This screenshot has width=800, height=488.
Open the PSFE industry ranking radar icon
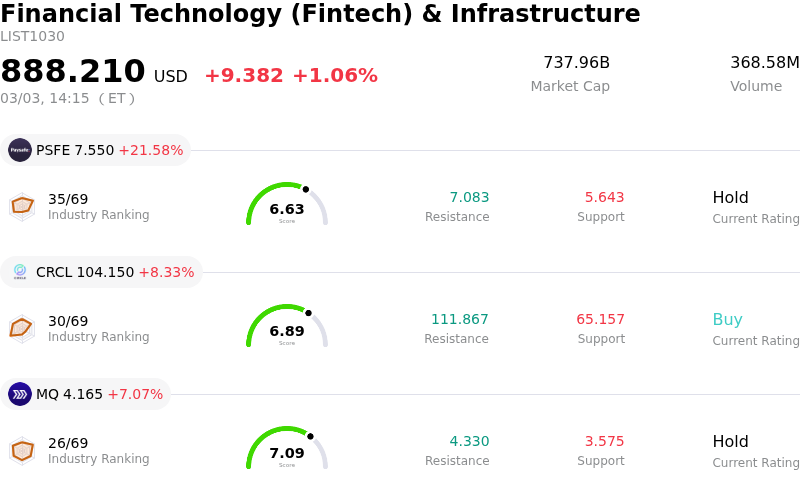pos(22,206)
